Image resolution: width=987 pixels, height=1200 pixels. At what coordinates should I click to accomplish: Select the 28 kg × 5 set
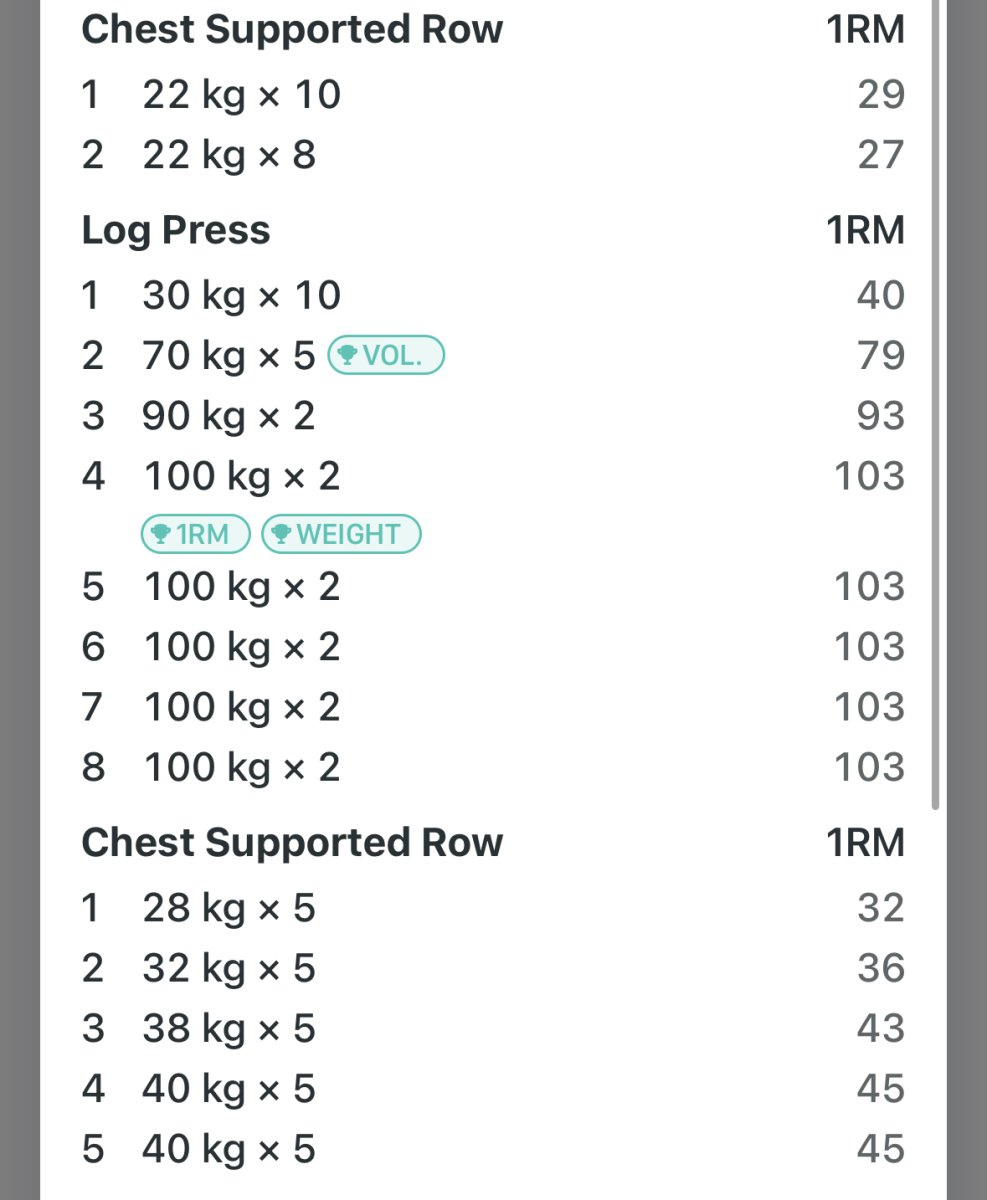click(x=229, y=908)
